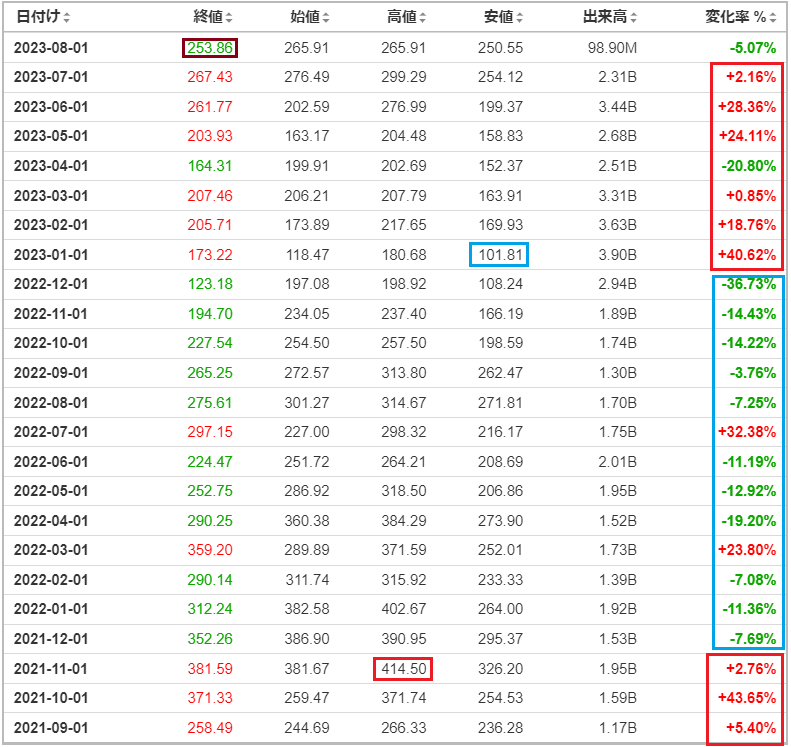The image size is (791, 747).
Task: Select the change rate +18.76%
Action: point(747,225)
